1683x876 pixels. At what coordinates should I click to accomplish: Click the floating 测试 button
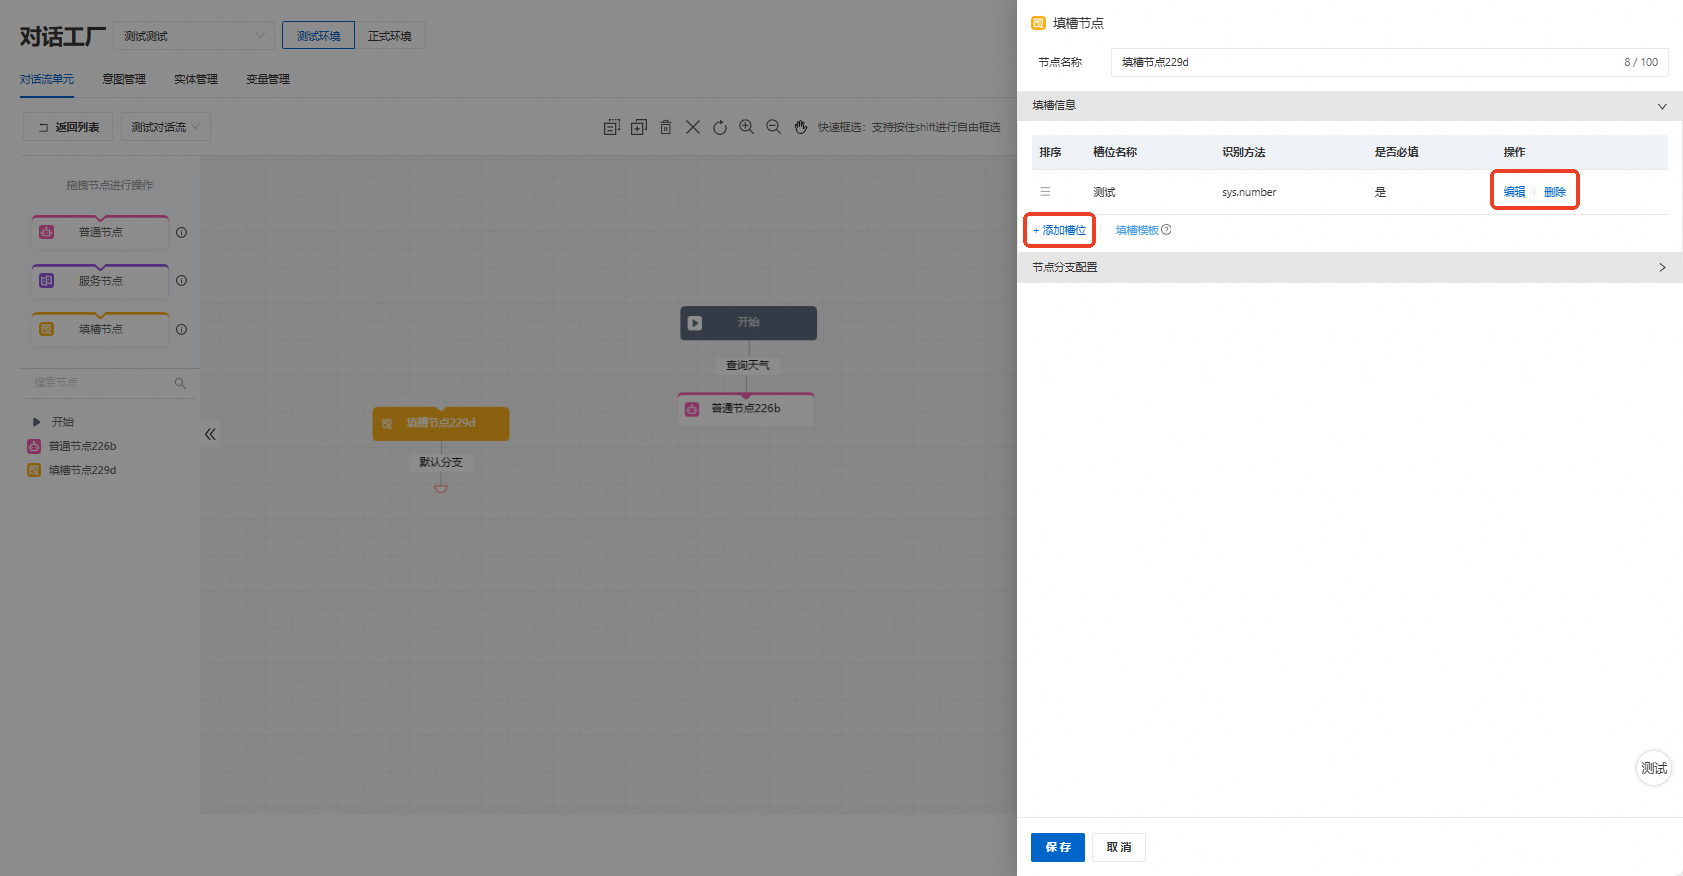(1654, 768)
